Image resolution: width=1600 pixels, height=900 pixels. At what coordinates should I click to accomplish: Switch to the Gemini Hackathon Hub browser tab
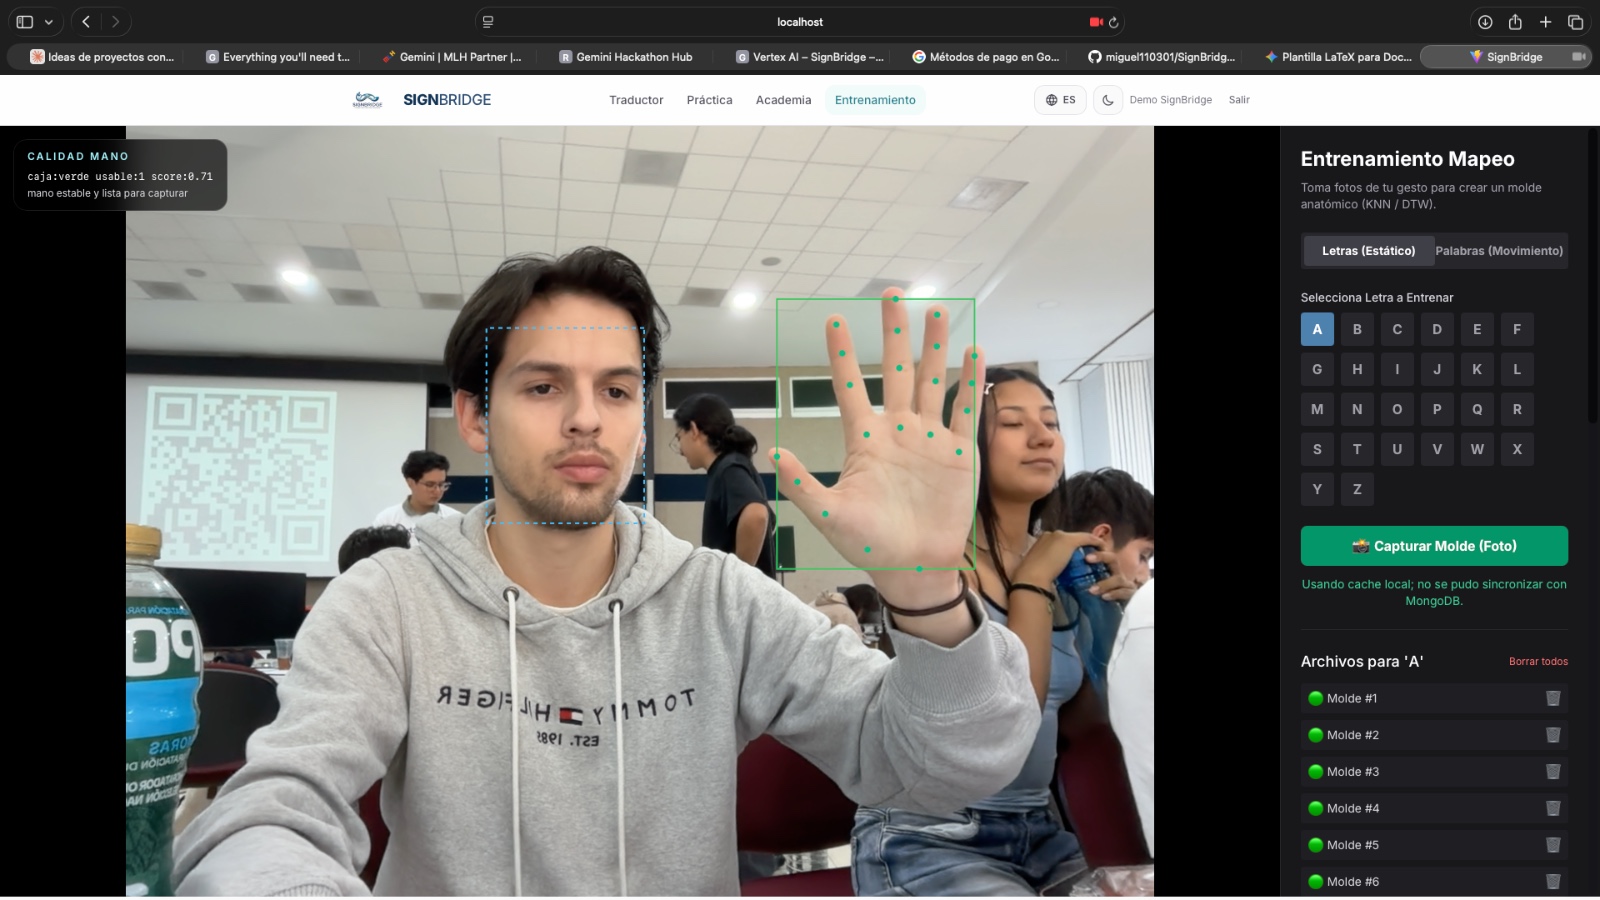point(625,57)
